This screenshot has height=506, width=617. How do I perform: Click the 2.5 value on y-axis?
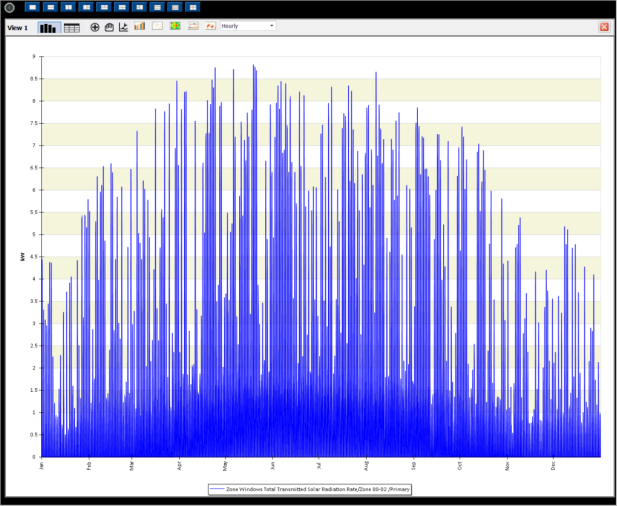pos(33,345)
